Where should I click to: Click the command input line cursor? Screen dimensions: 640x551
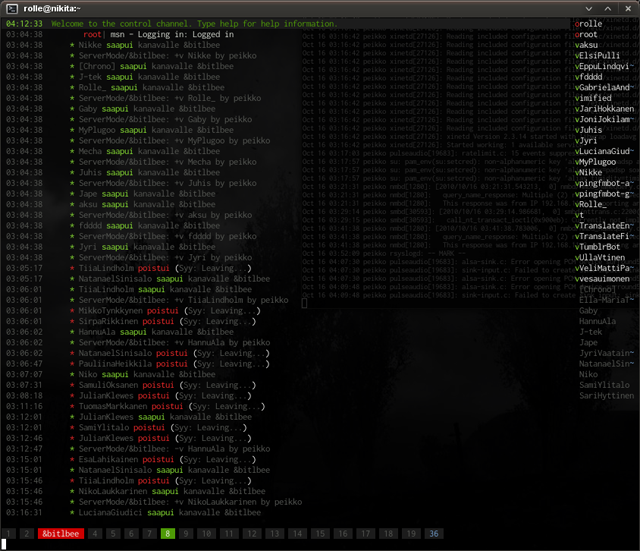4,544
